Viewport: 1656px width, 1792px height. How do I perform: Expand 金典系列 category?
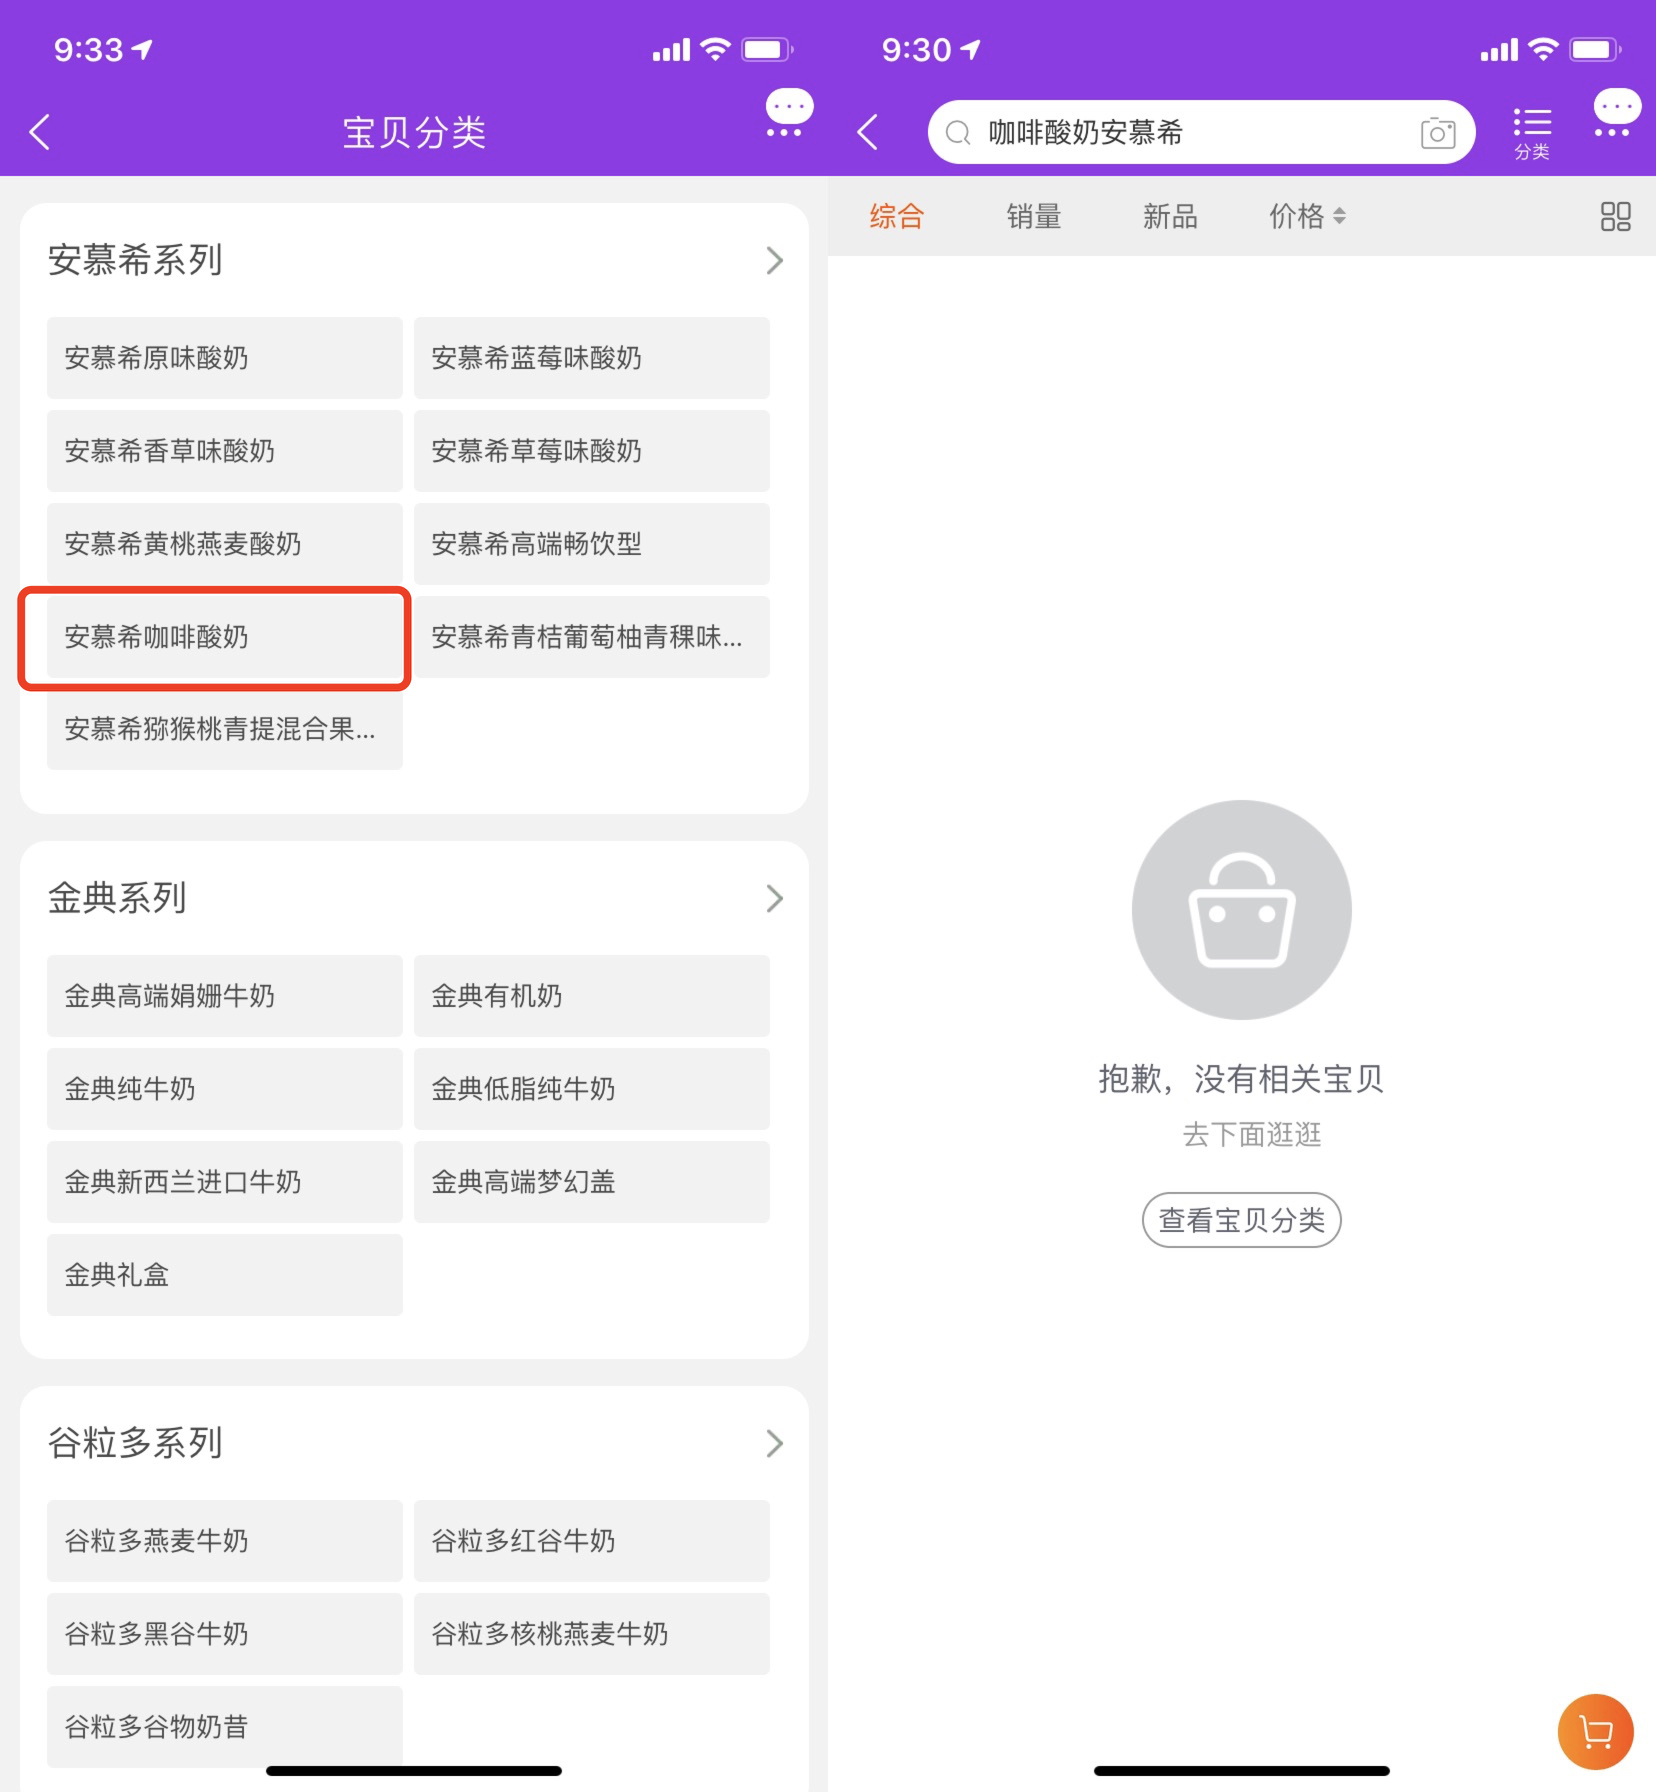[x=774, y=898]
